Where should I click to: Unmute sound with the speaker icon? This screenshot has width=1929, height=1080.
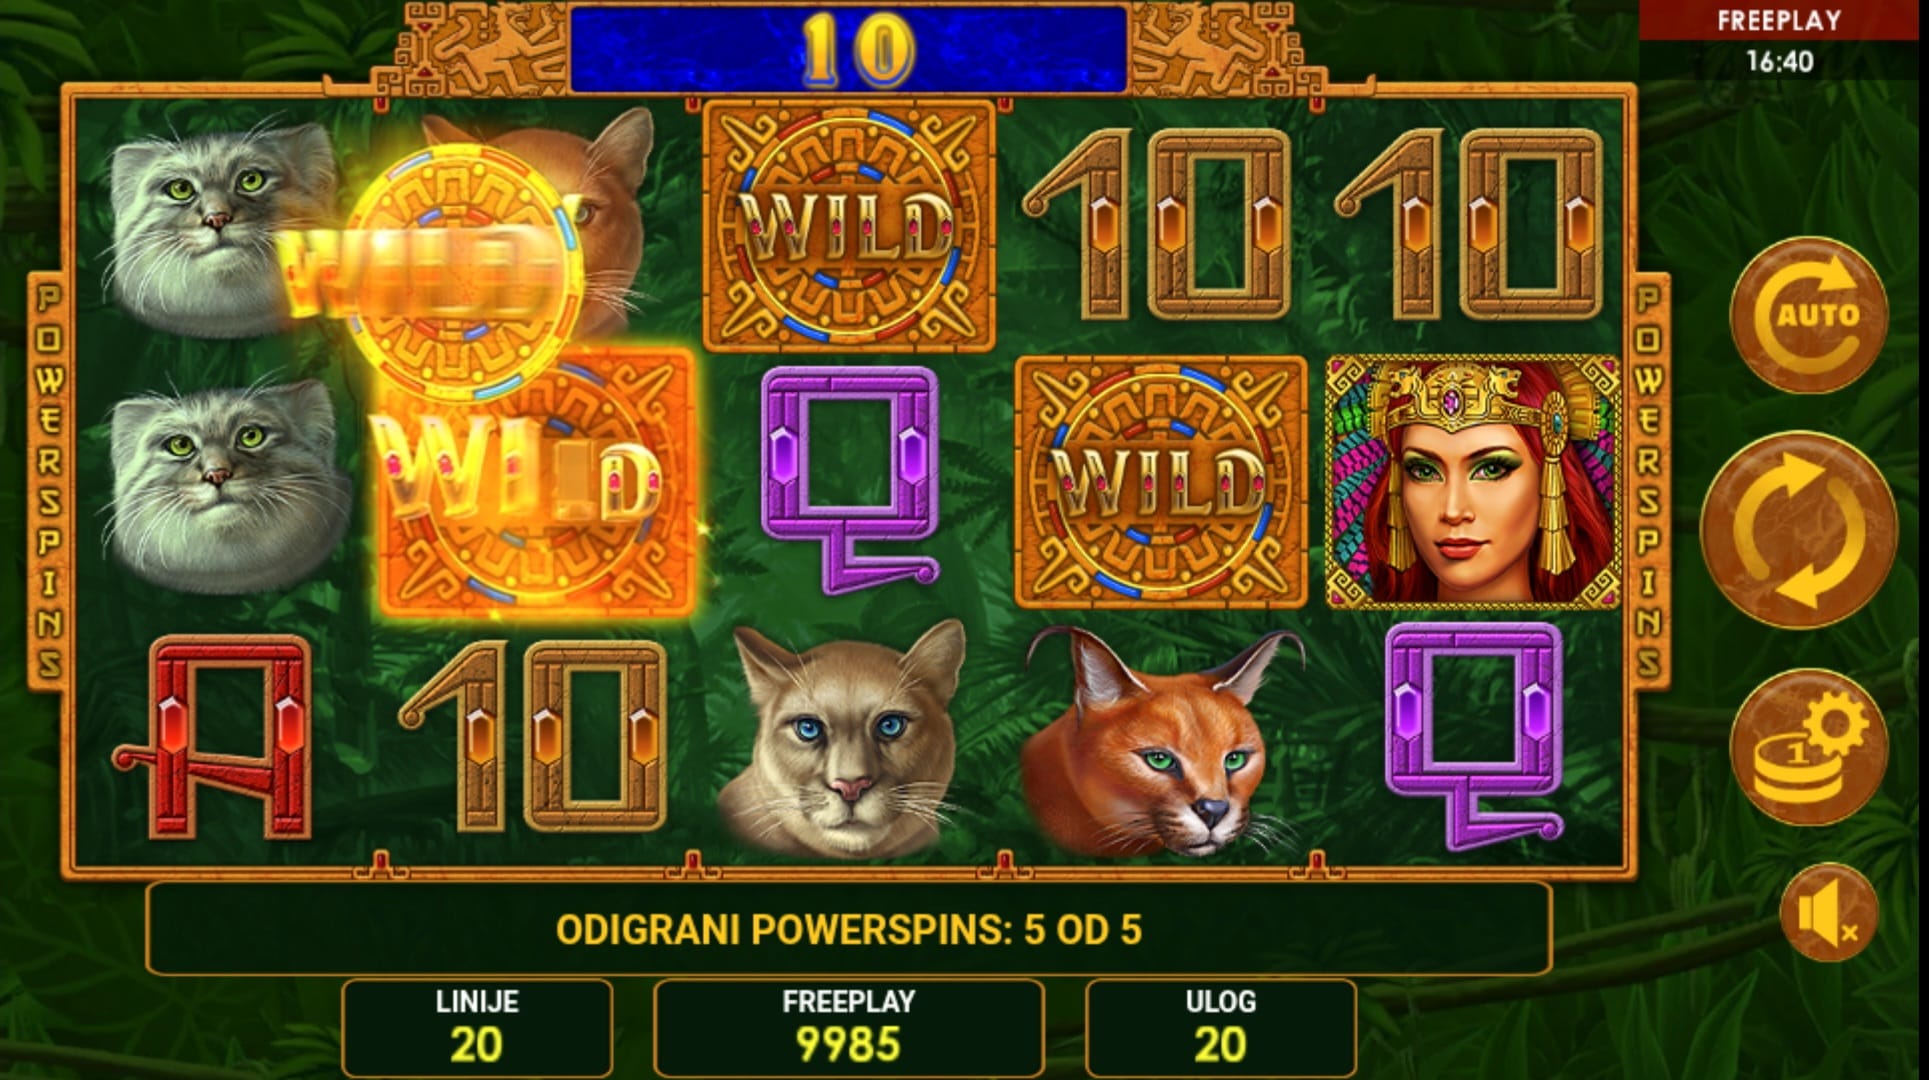coord(1828,913)
